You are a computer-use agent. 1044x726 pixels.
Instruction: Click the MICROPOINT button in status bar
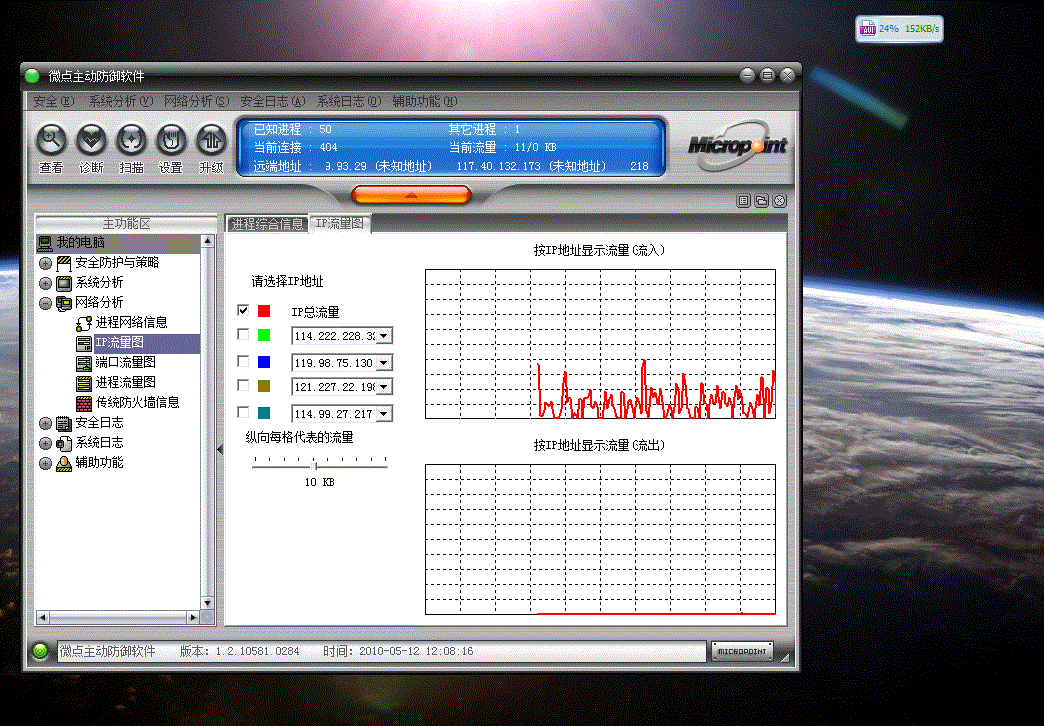point(742,651)
